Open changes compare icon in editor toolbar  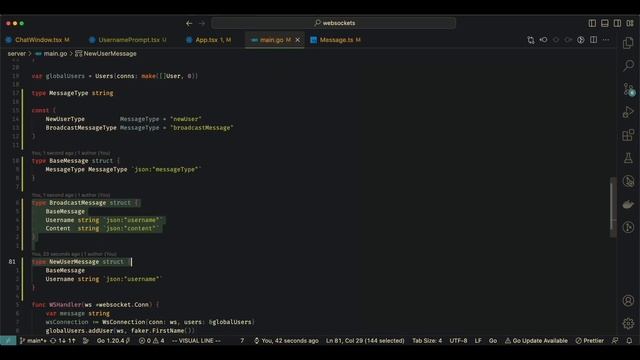[x=531, y=40]
